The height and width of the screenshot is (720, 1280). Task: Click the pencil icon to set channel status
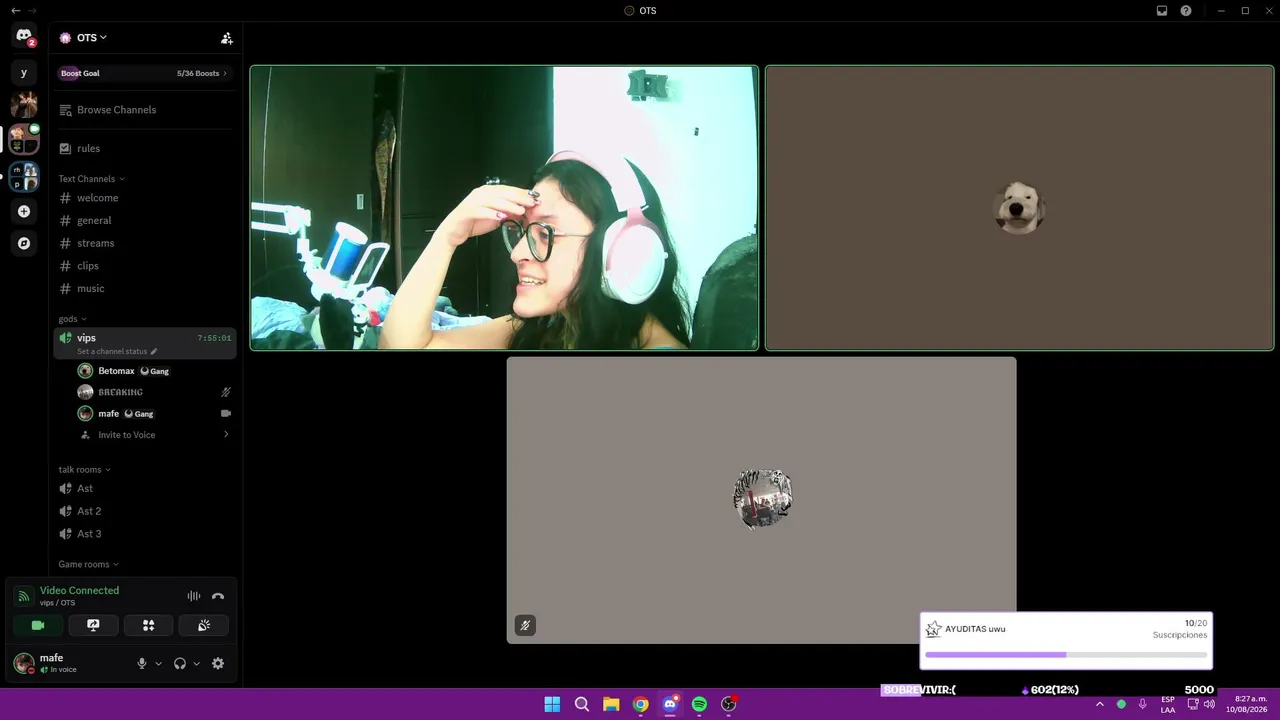[153, 352]
